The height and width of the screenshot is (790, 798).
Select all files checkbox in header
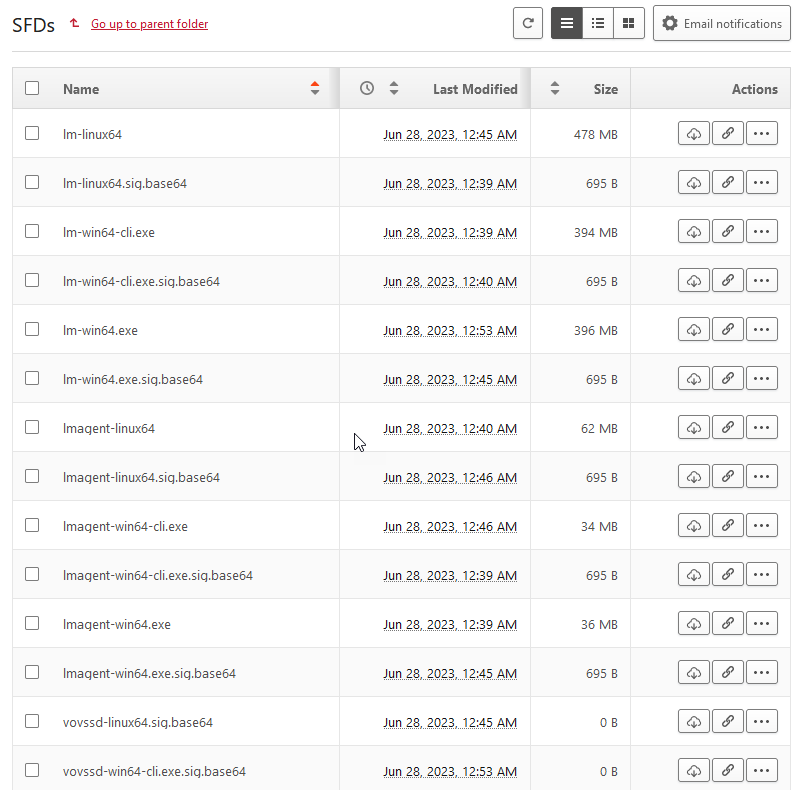(x=32, y=88)
